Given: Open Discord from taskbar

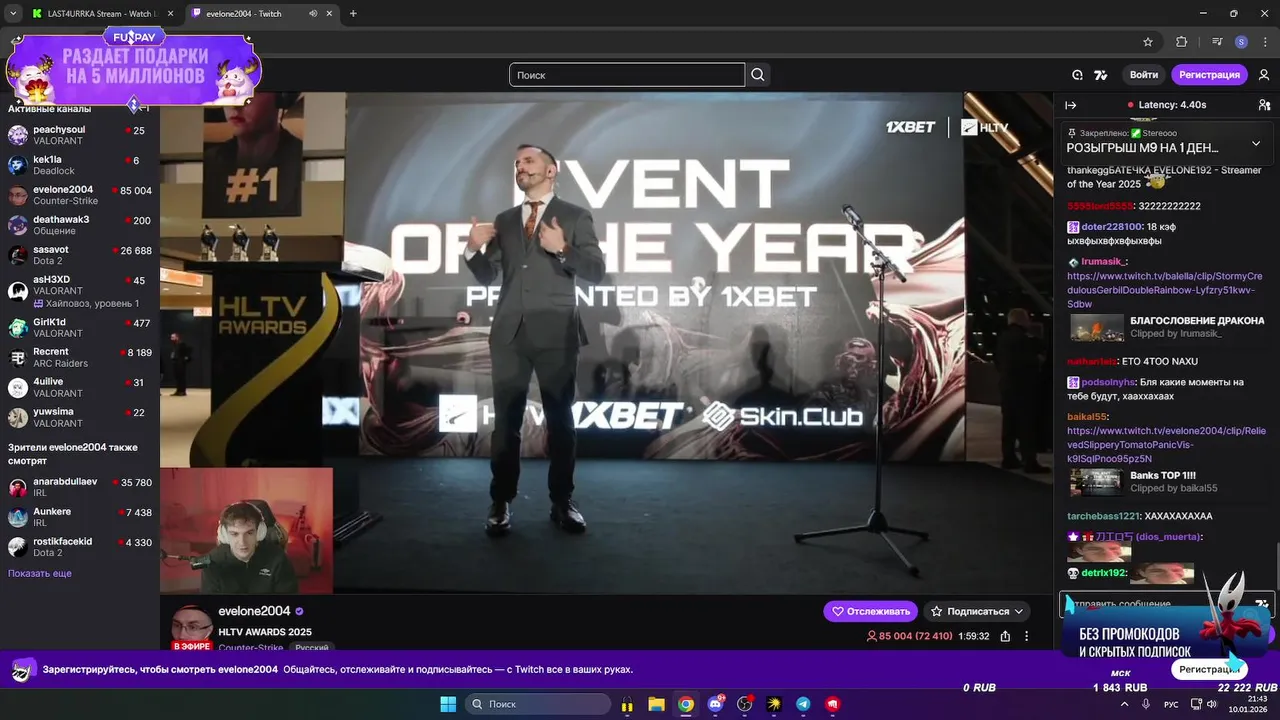Looking at the screenshot, I should [x=715, y=704].
